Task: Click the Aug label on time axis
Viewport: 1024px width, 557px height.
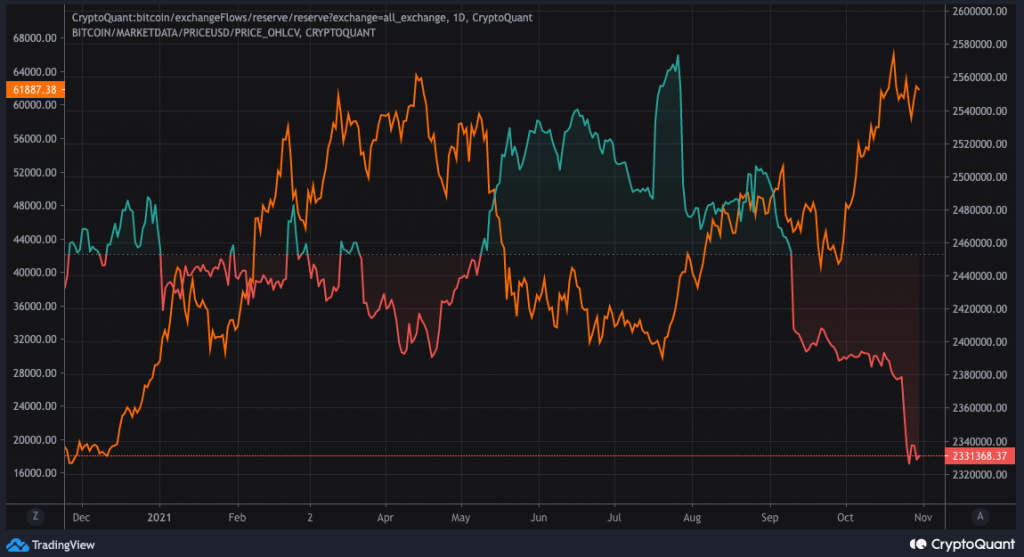Action: (692, 517)
